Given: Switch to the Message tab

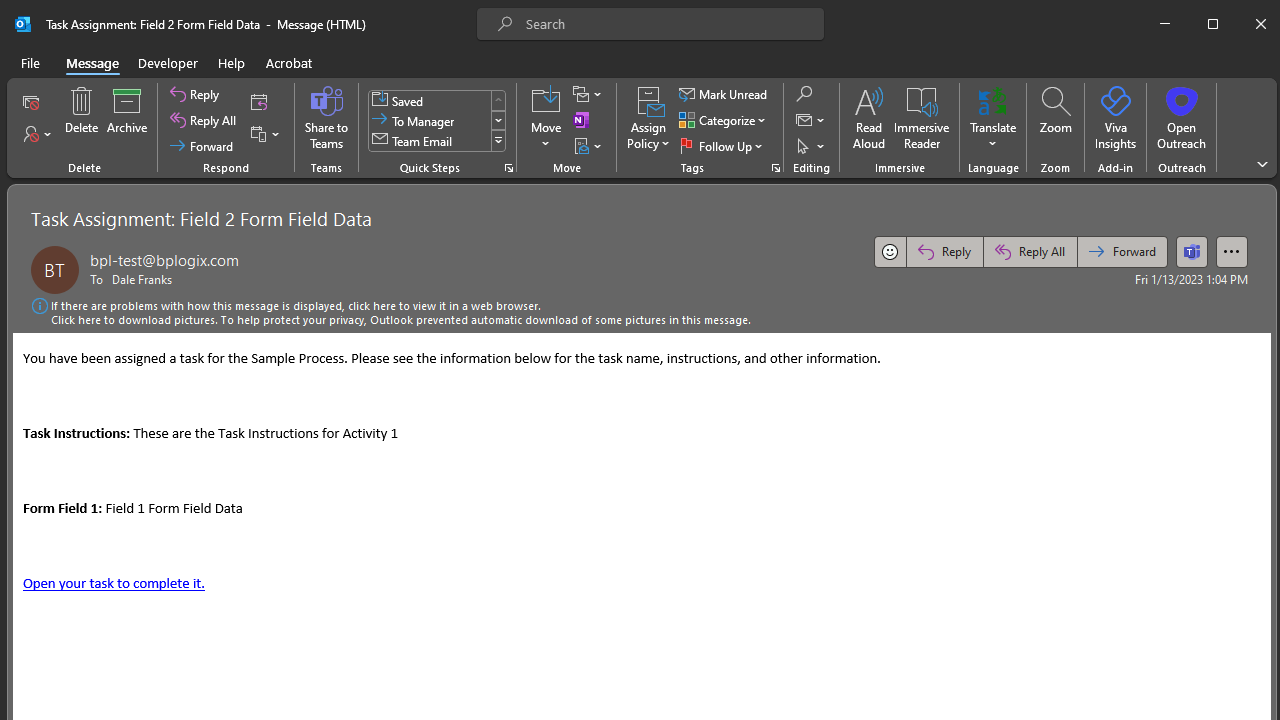Looking at the screenshot, I should (92, 63).
